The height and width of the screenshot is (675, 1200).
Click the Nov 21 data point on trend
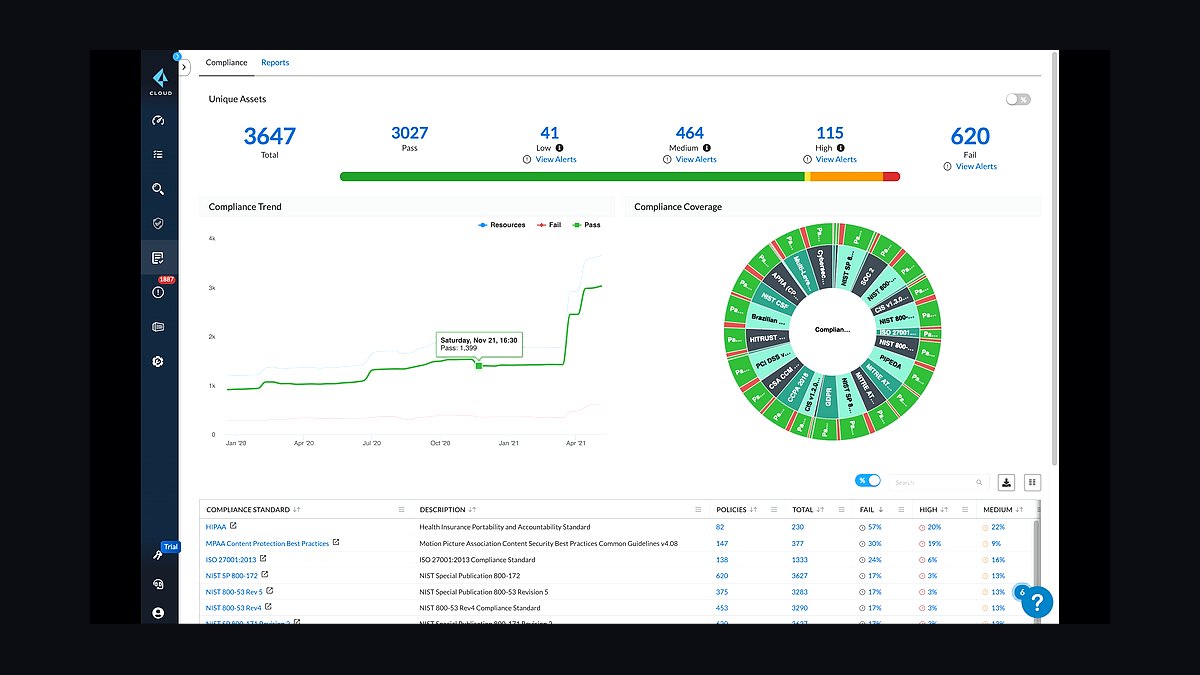point(479,366)
